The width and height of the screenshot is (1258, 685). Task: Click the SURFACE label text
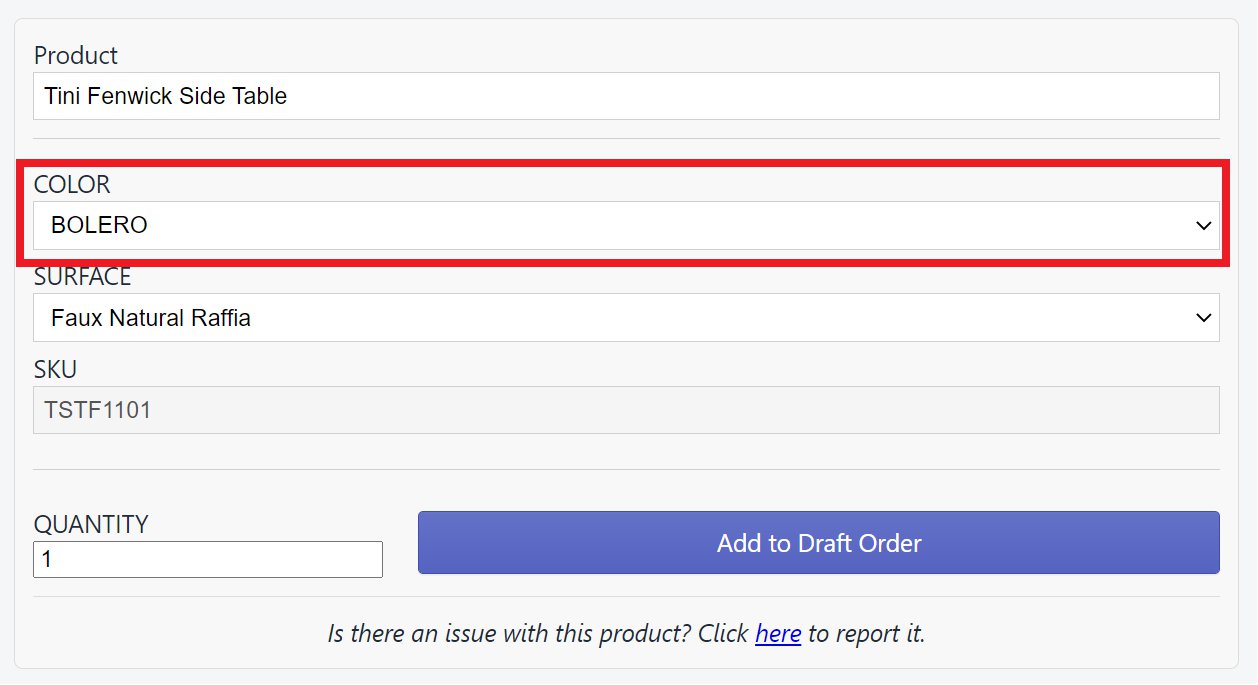click(x=83, y=277)
